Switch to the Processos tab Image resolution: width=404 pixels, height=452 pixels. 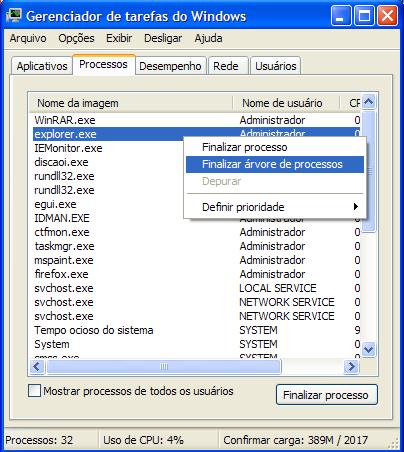coord(103,64)
